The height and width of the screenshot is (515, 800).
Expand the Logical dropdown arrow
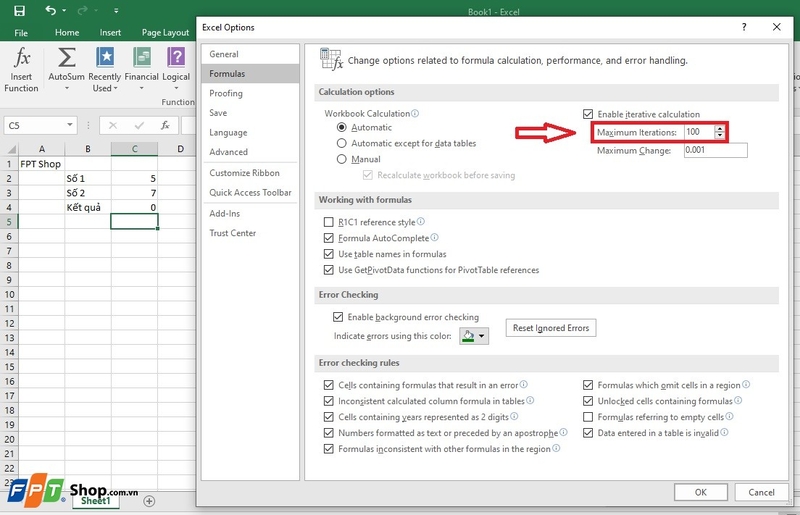(x=176, y=89)
